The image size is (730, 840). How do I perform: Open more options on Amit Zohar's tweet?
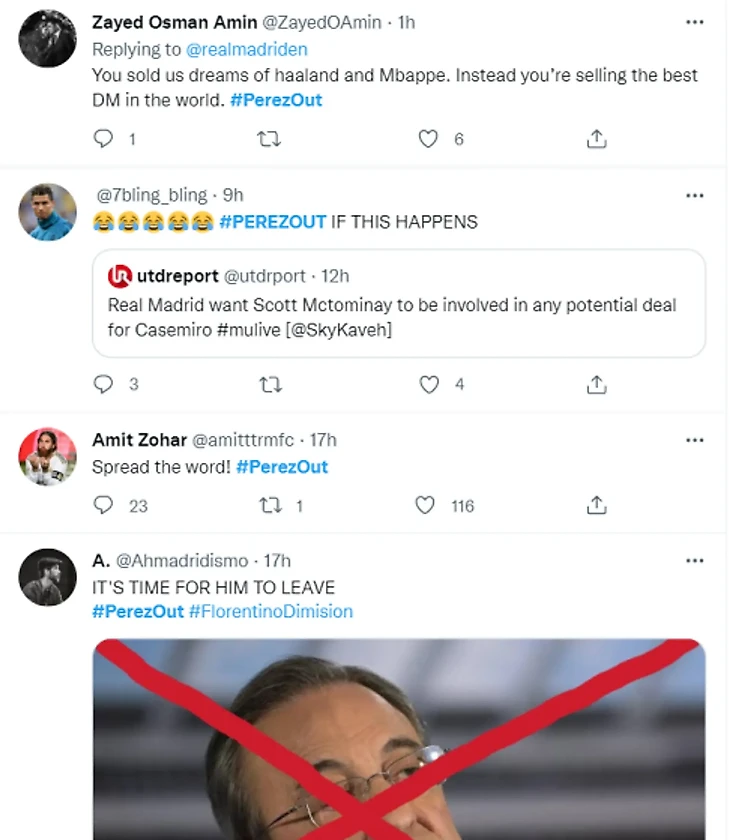(x=694, y=440)
